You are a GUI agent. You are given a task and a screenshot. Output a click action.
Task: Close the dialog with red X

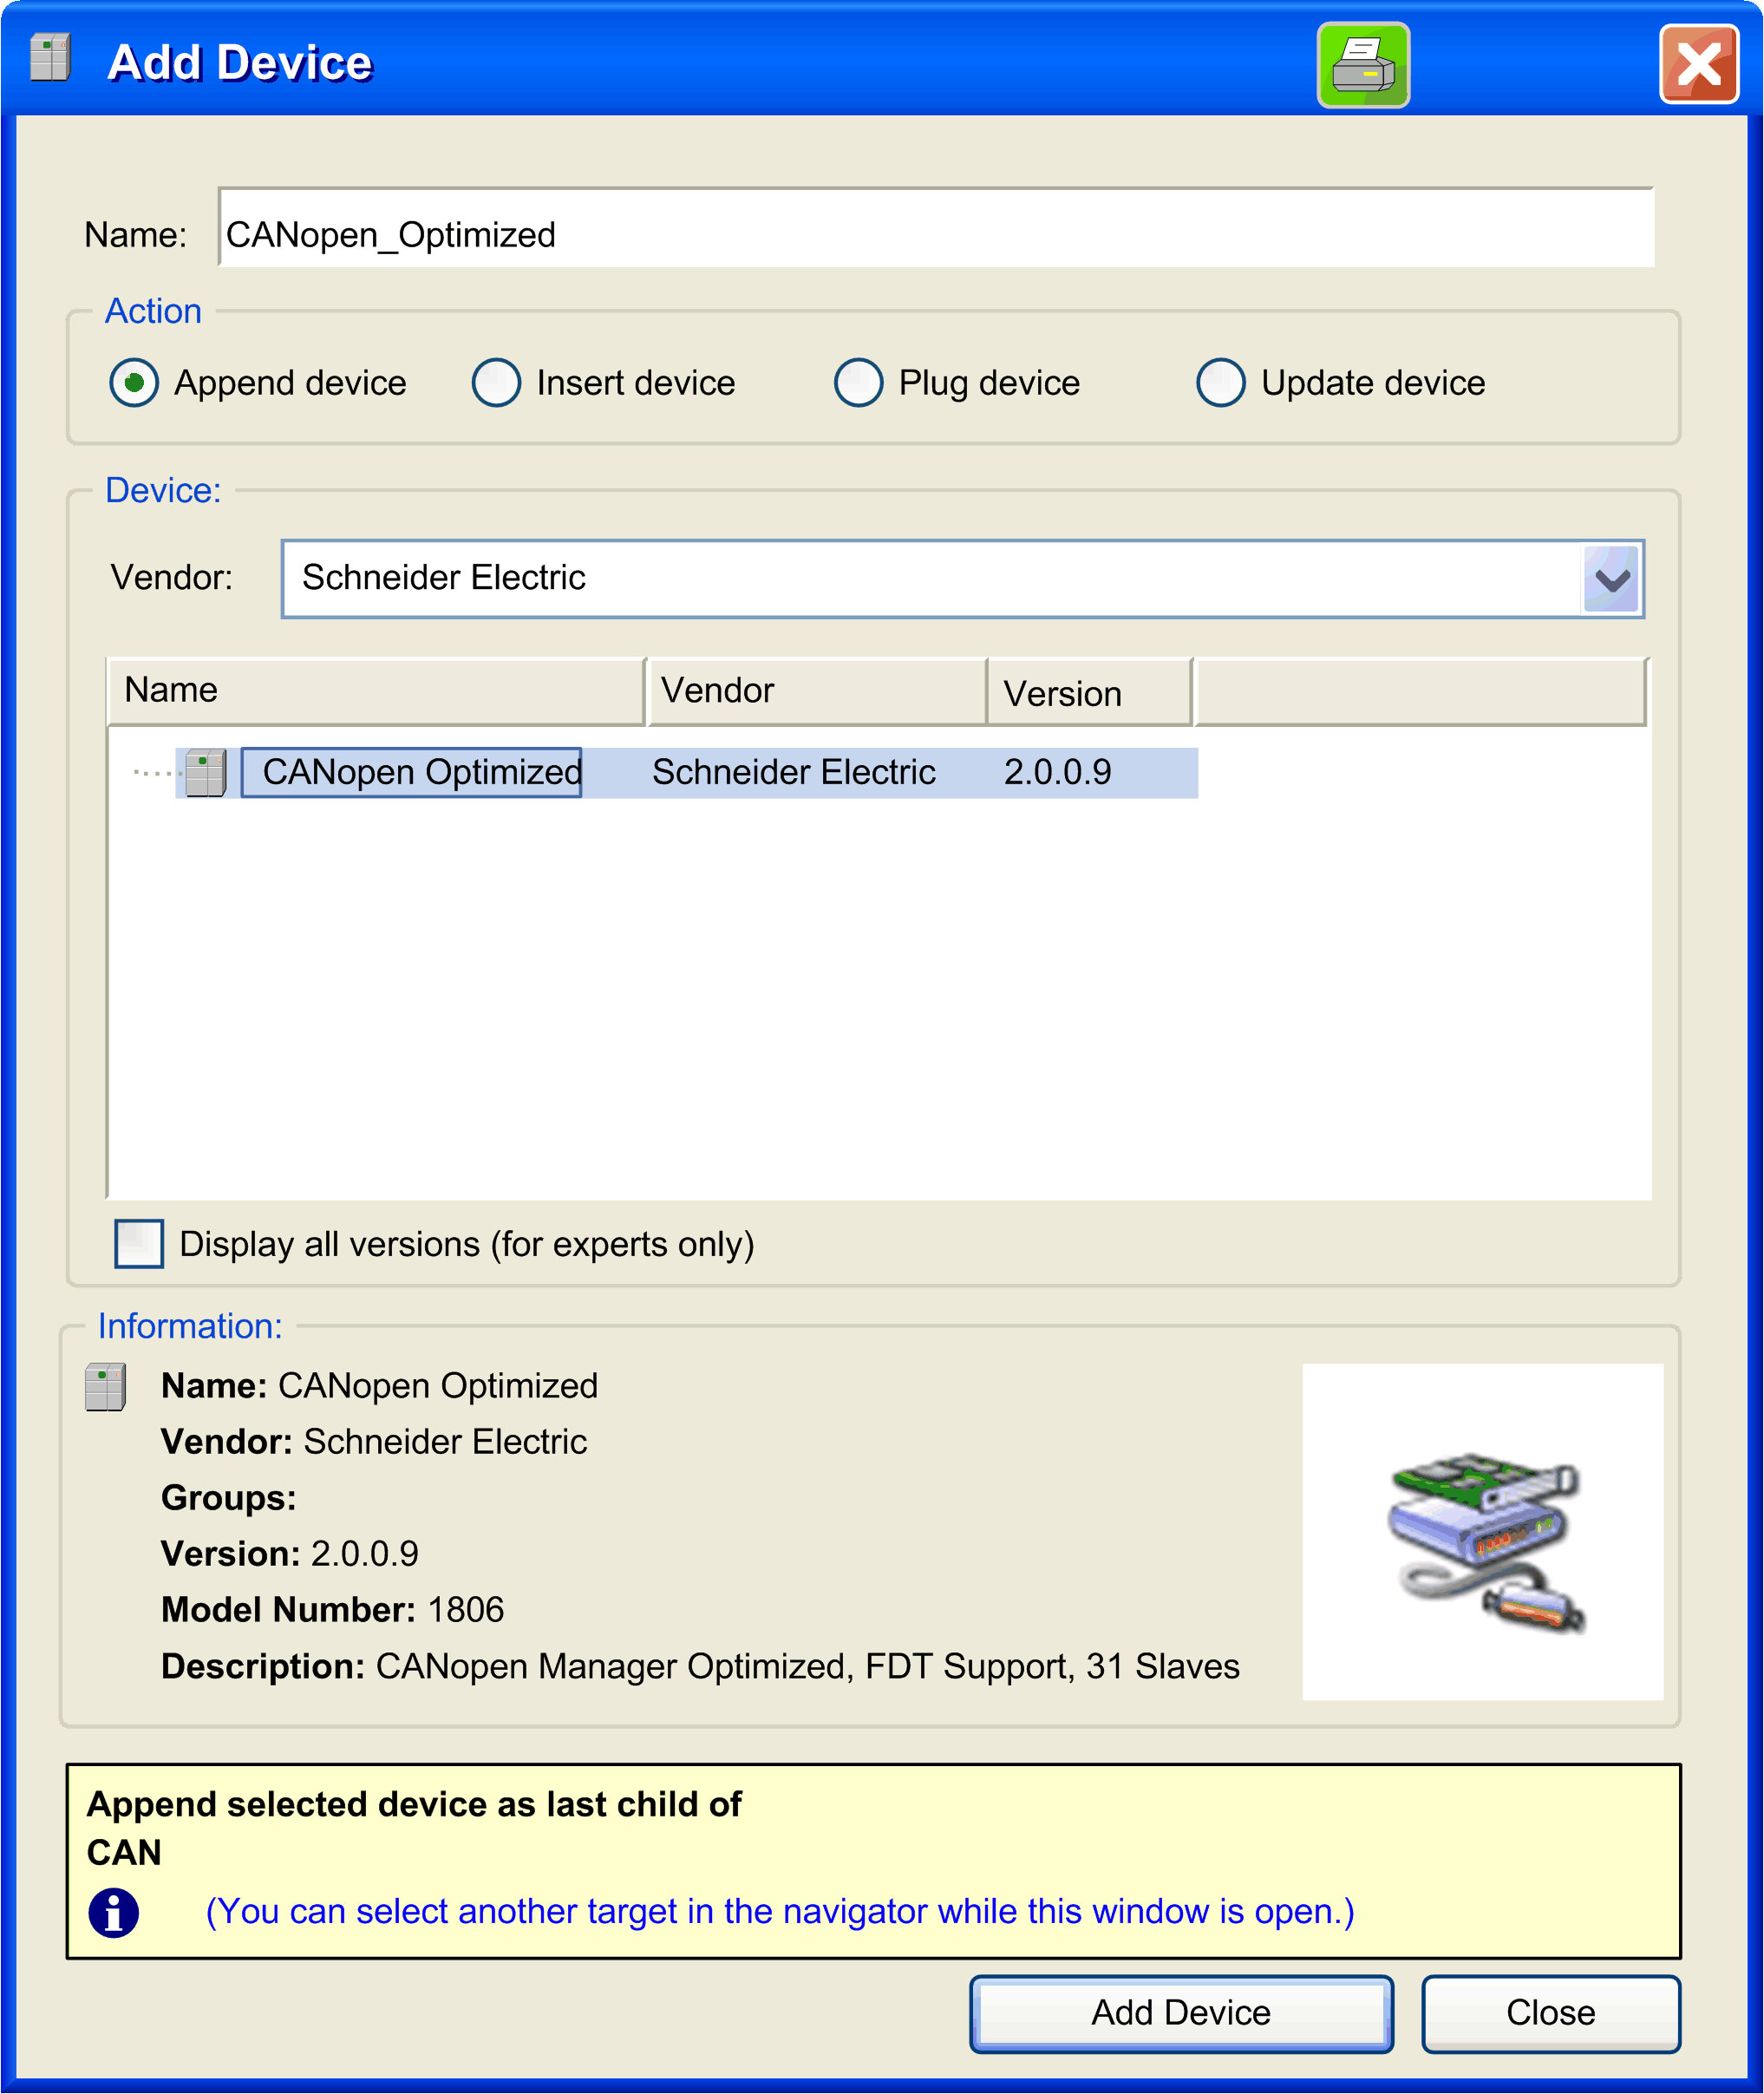(x=1698, y=65)
